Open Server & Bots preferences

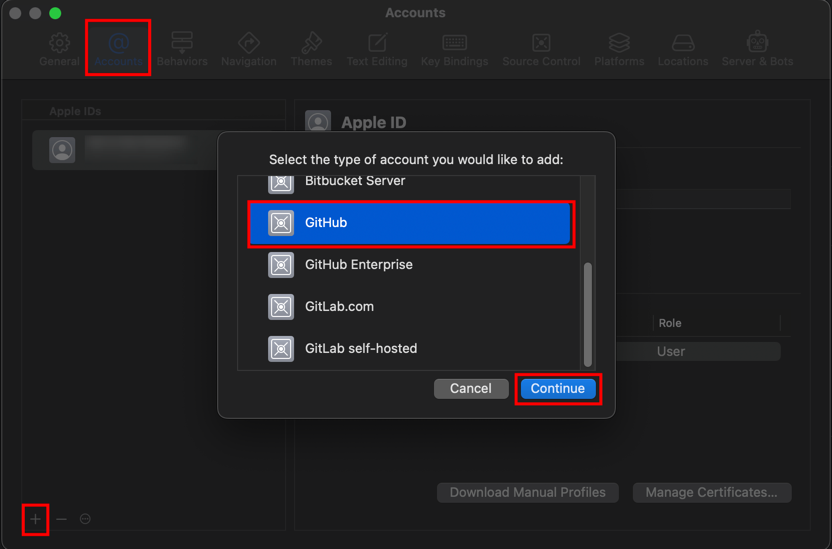click(x=757, y=48)
